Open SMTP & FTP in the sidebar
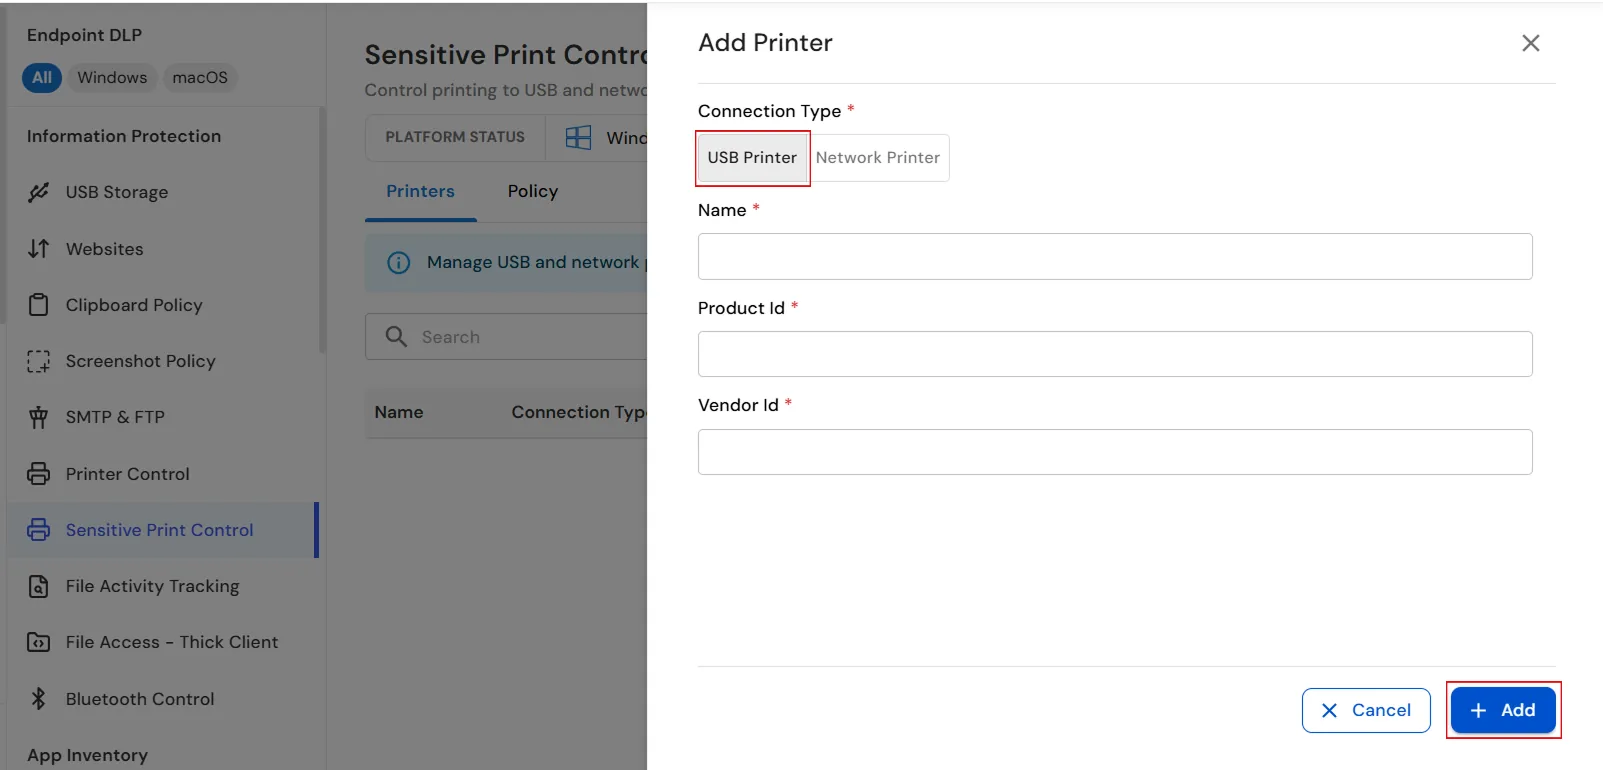Screen dimensions: 1603x770 coord(162,417)
